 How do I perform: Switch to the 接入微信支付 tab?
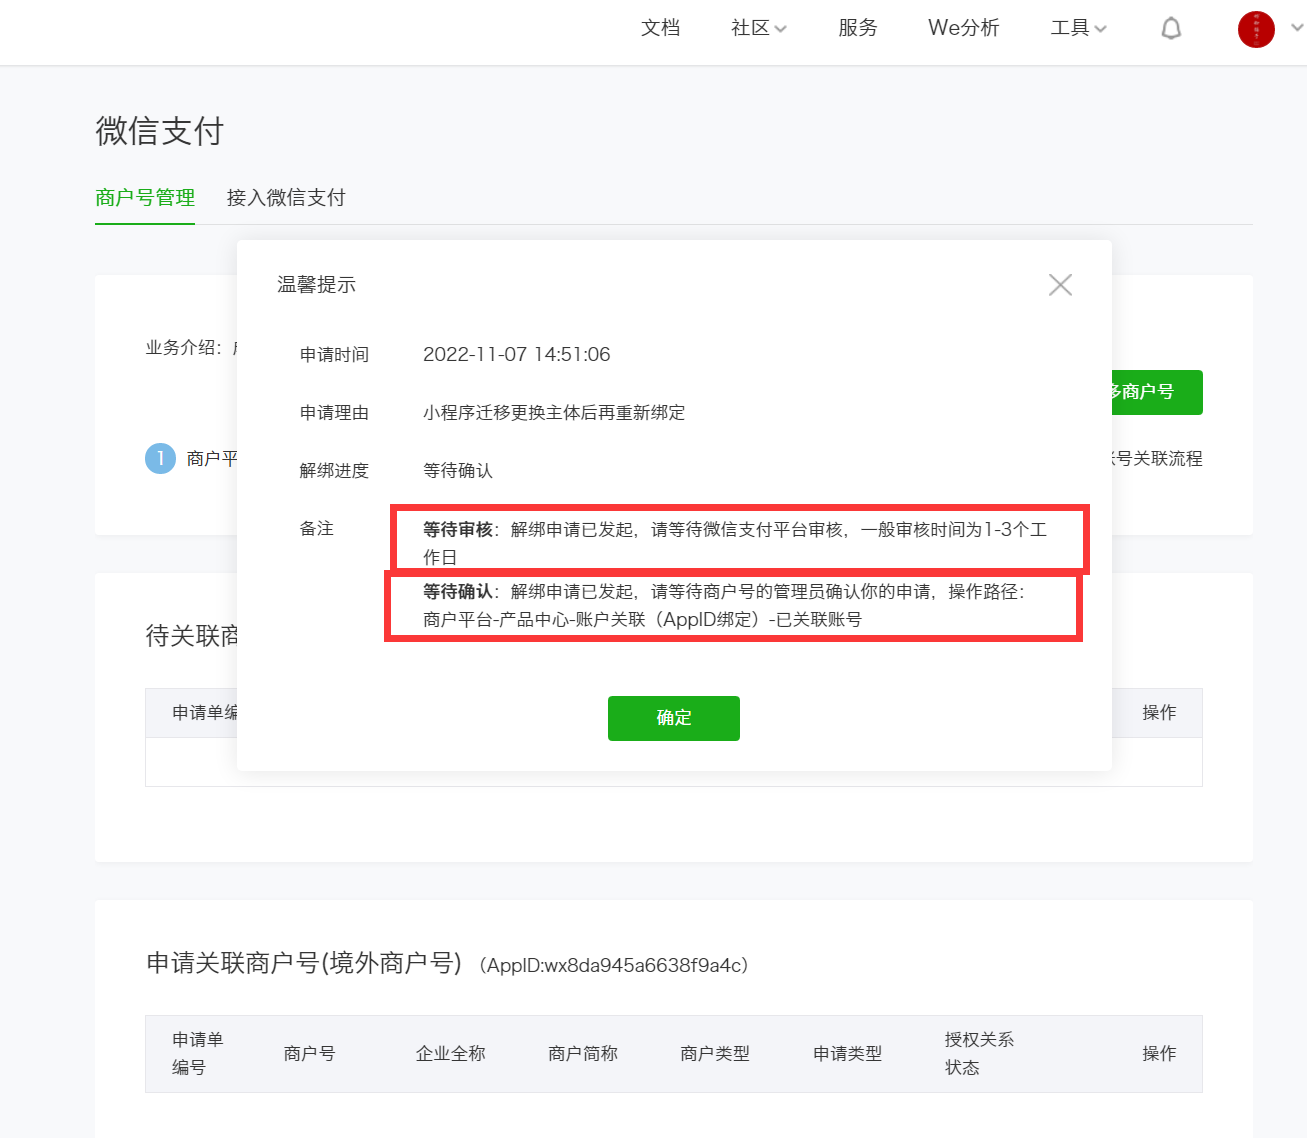pos(286,198)
